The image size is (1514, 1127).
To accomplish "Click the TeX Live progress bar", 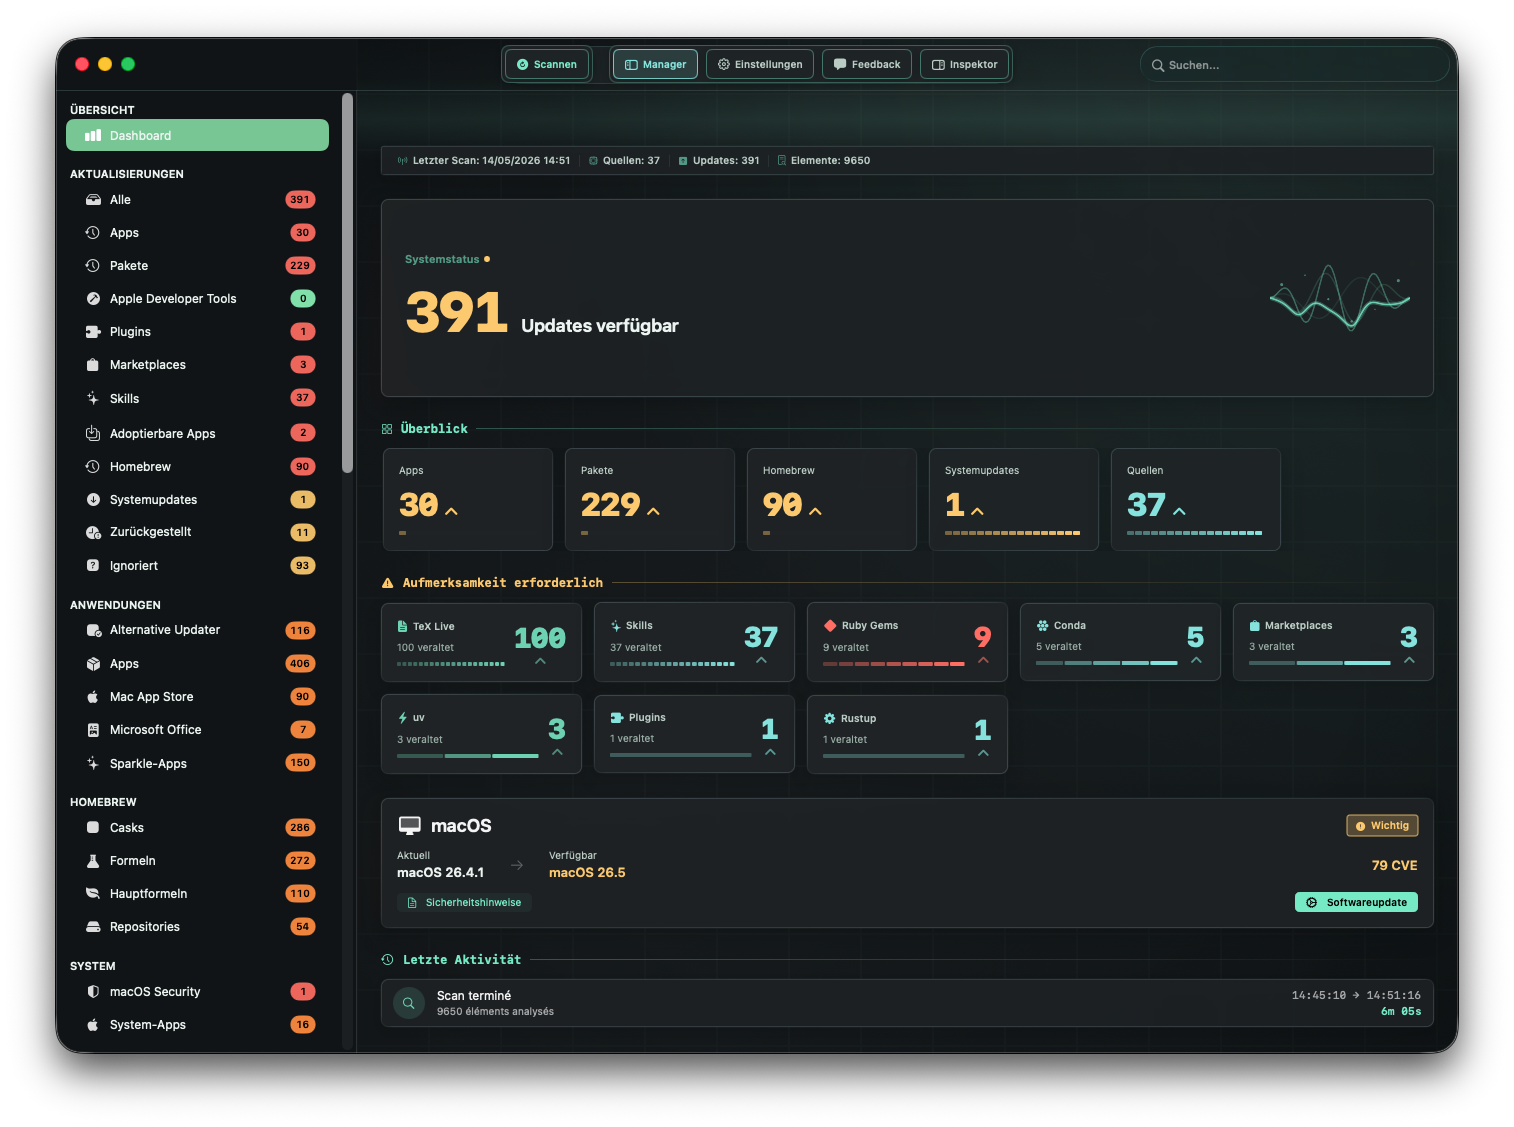I will [x=451, y=664].
